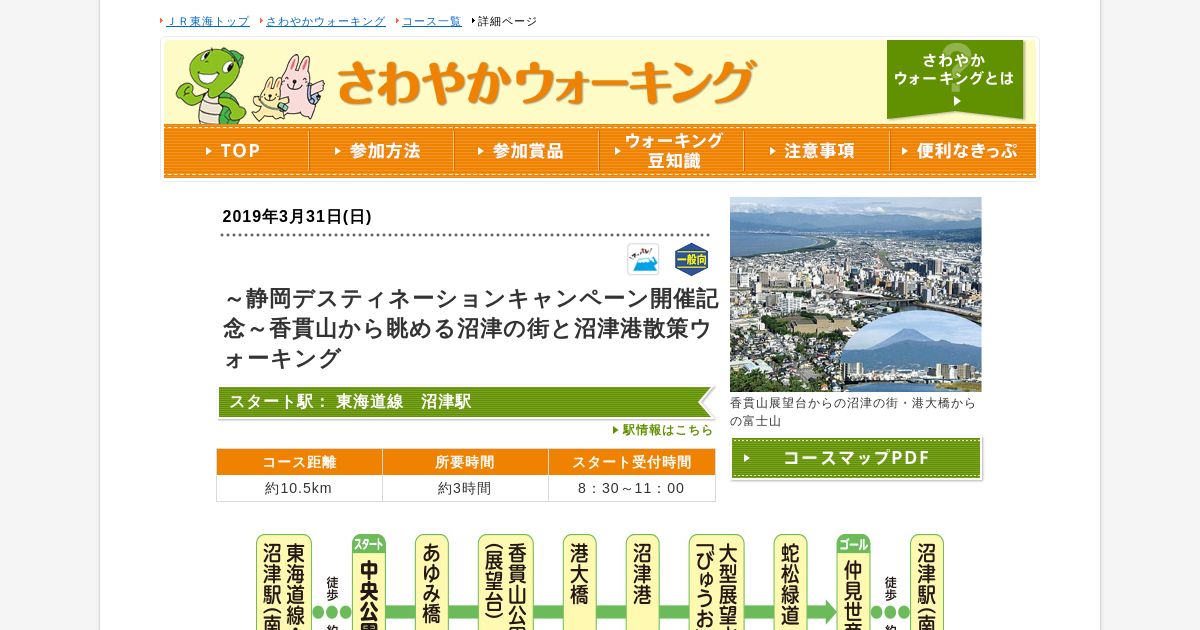Image resolution: width=1200 pixels, height=630 pixels.
Task: Click the Mt. Fuji scenery course icon
Action: [643, 259]
